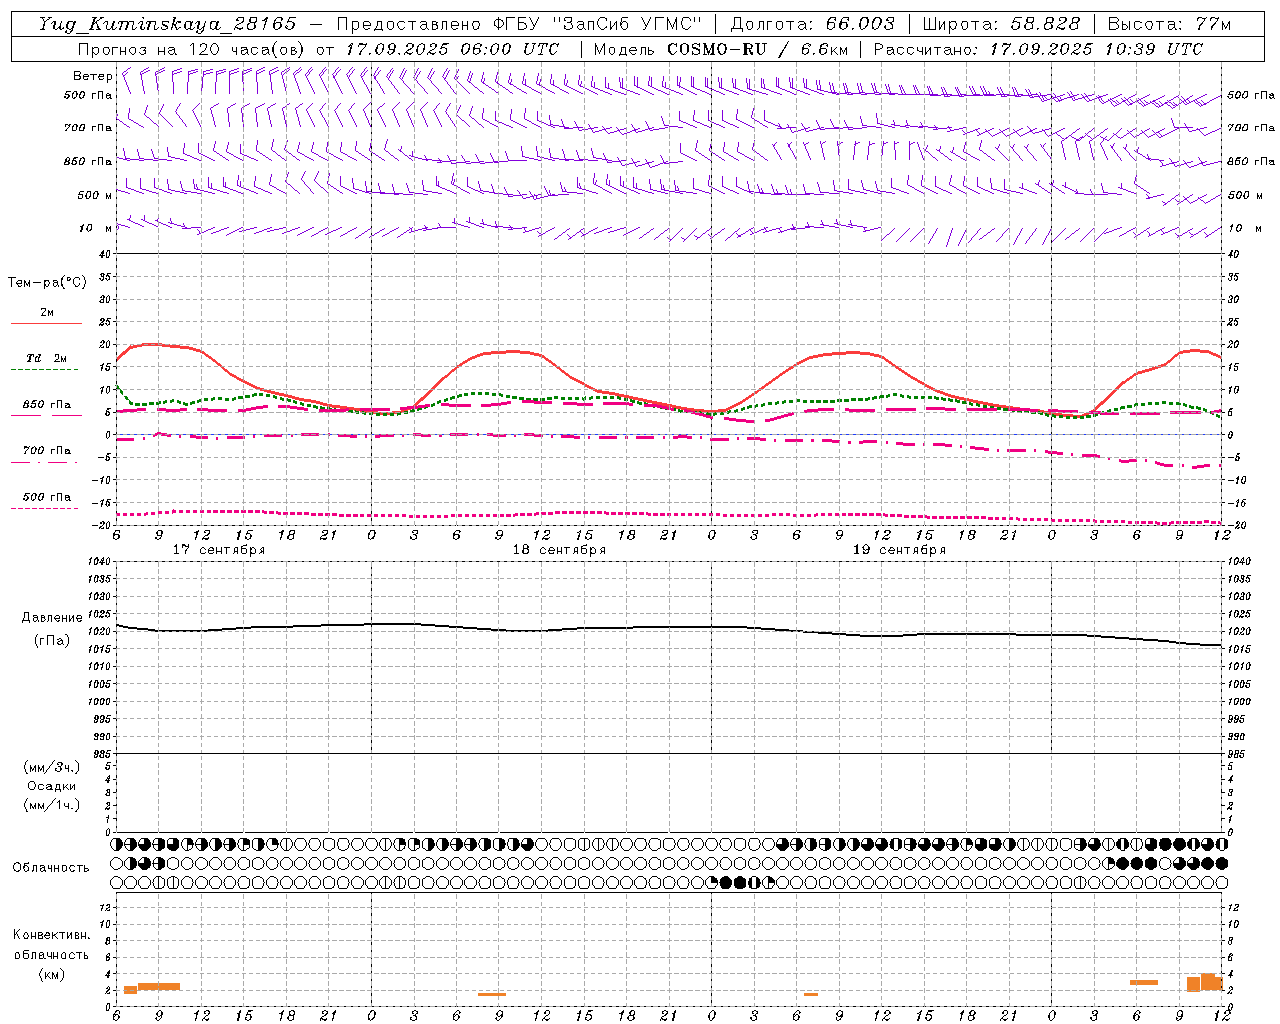Click the '(мм/1ч.)' precipitation unit label
Screen dimensions: 1280x1024
point(52,805)
